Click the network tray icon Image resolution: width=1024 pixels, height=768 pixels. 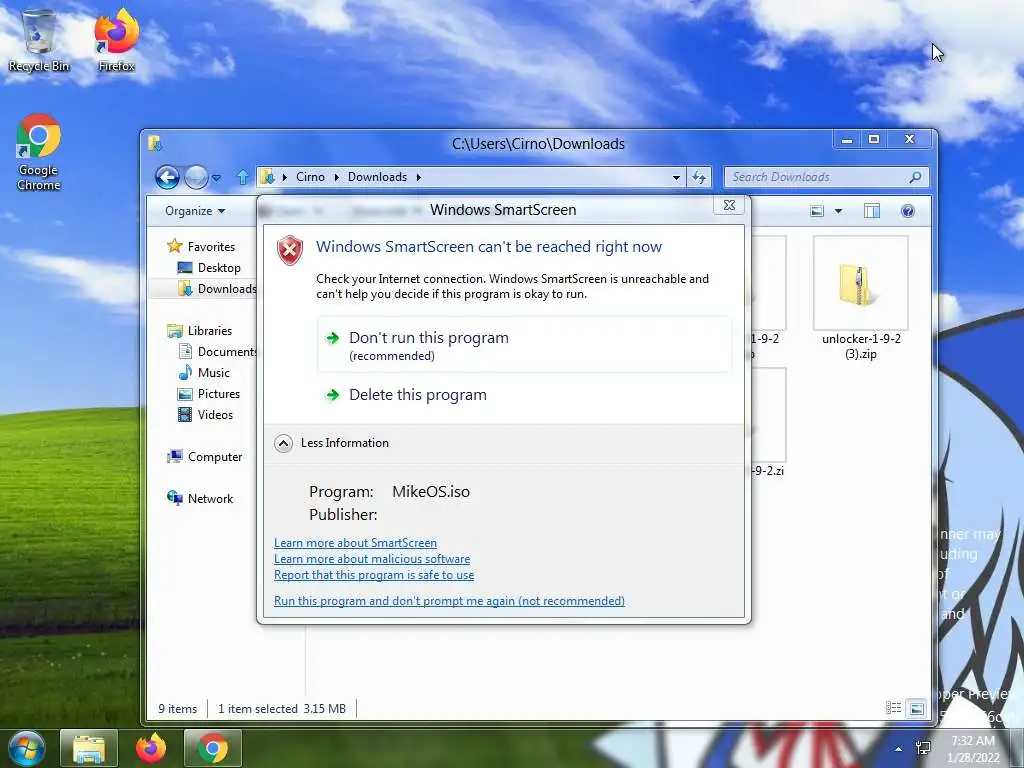pyautogui.click(x=923, y=749)
